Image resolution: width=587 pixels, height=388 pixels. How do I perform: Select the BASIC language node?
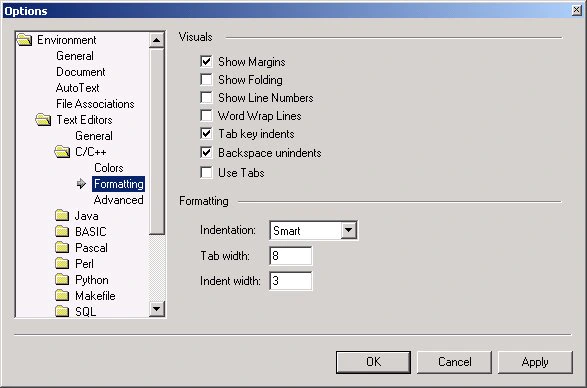pos(91,232)
